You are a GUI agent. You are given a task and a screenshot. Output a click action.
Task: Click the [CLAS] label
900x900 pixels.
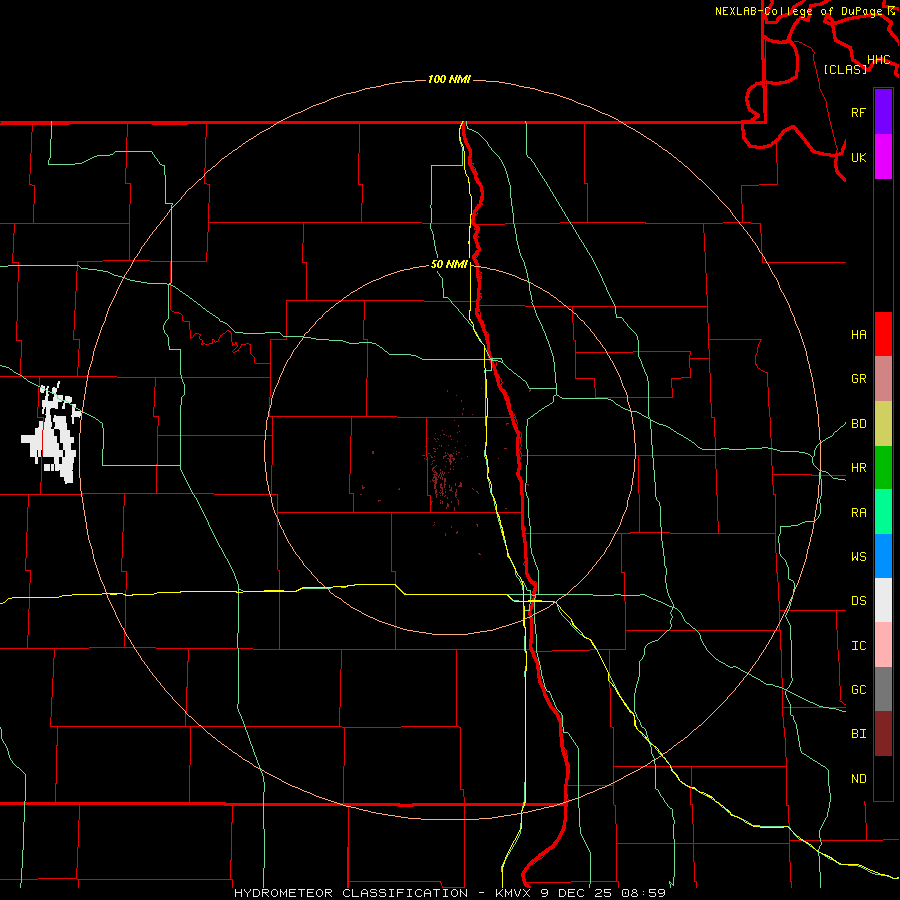[x=845, y=69]
